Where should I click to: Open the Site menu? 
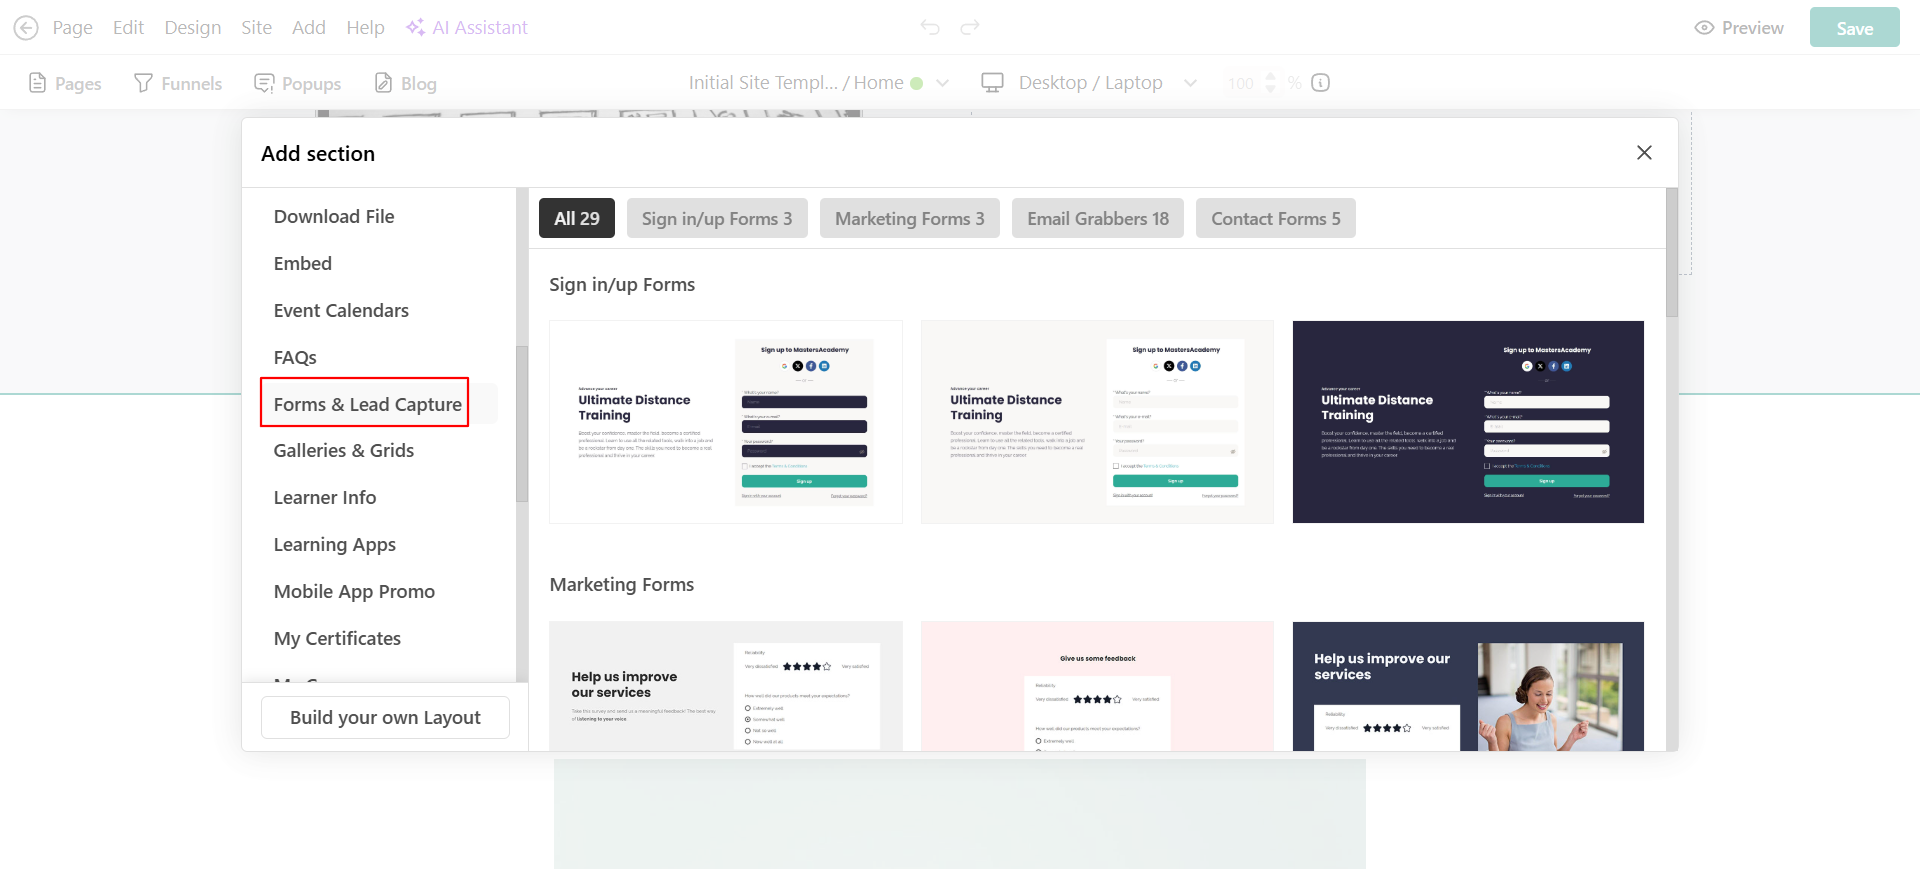256,28
